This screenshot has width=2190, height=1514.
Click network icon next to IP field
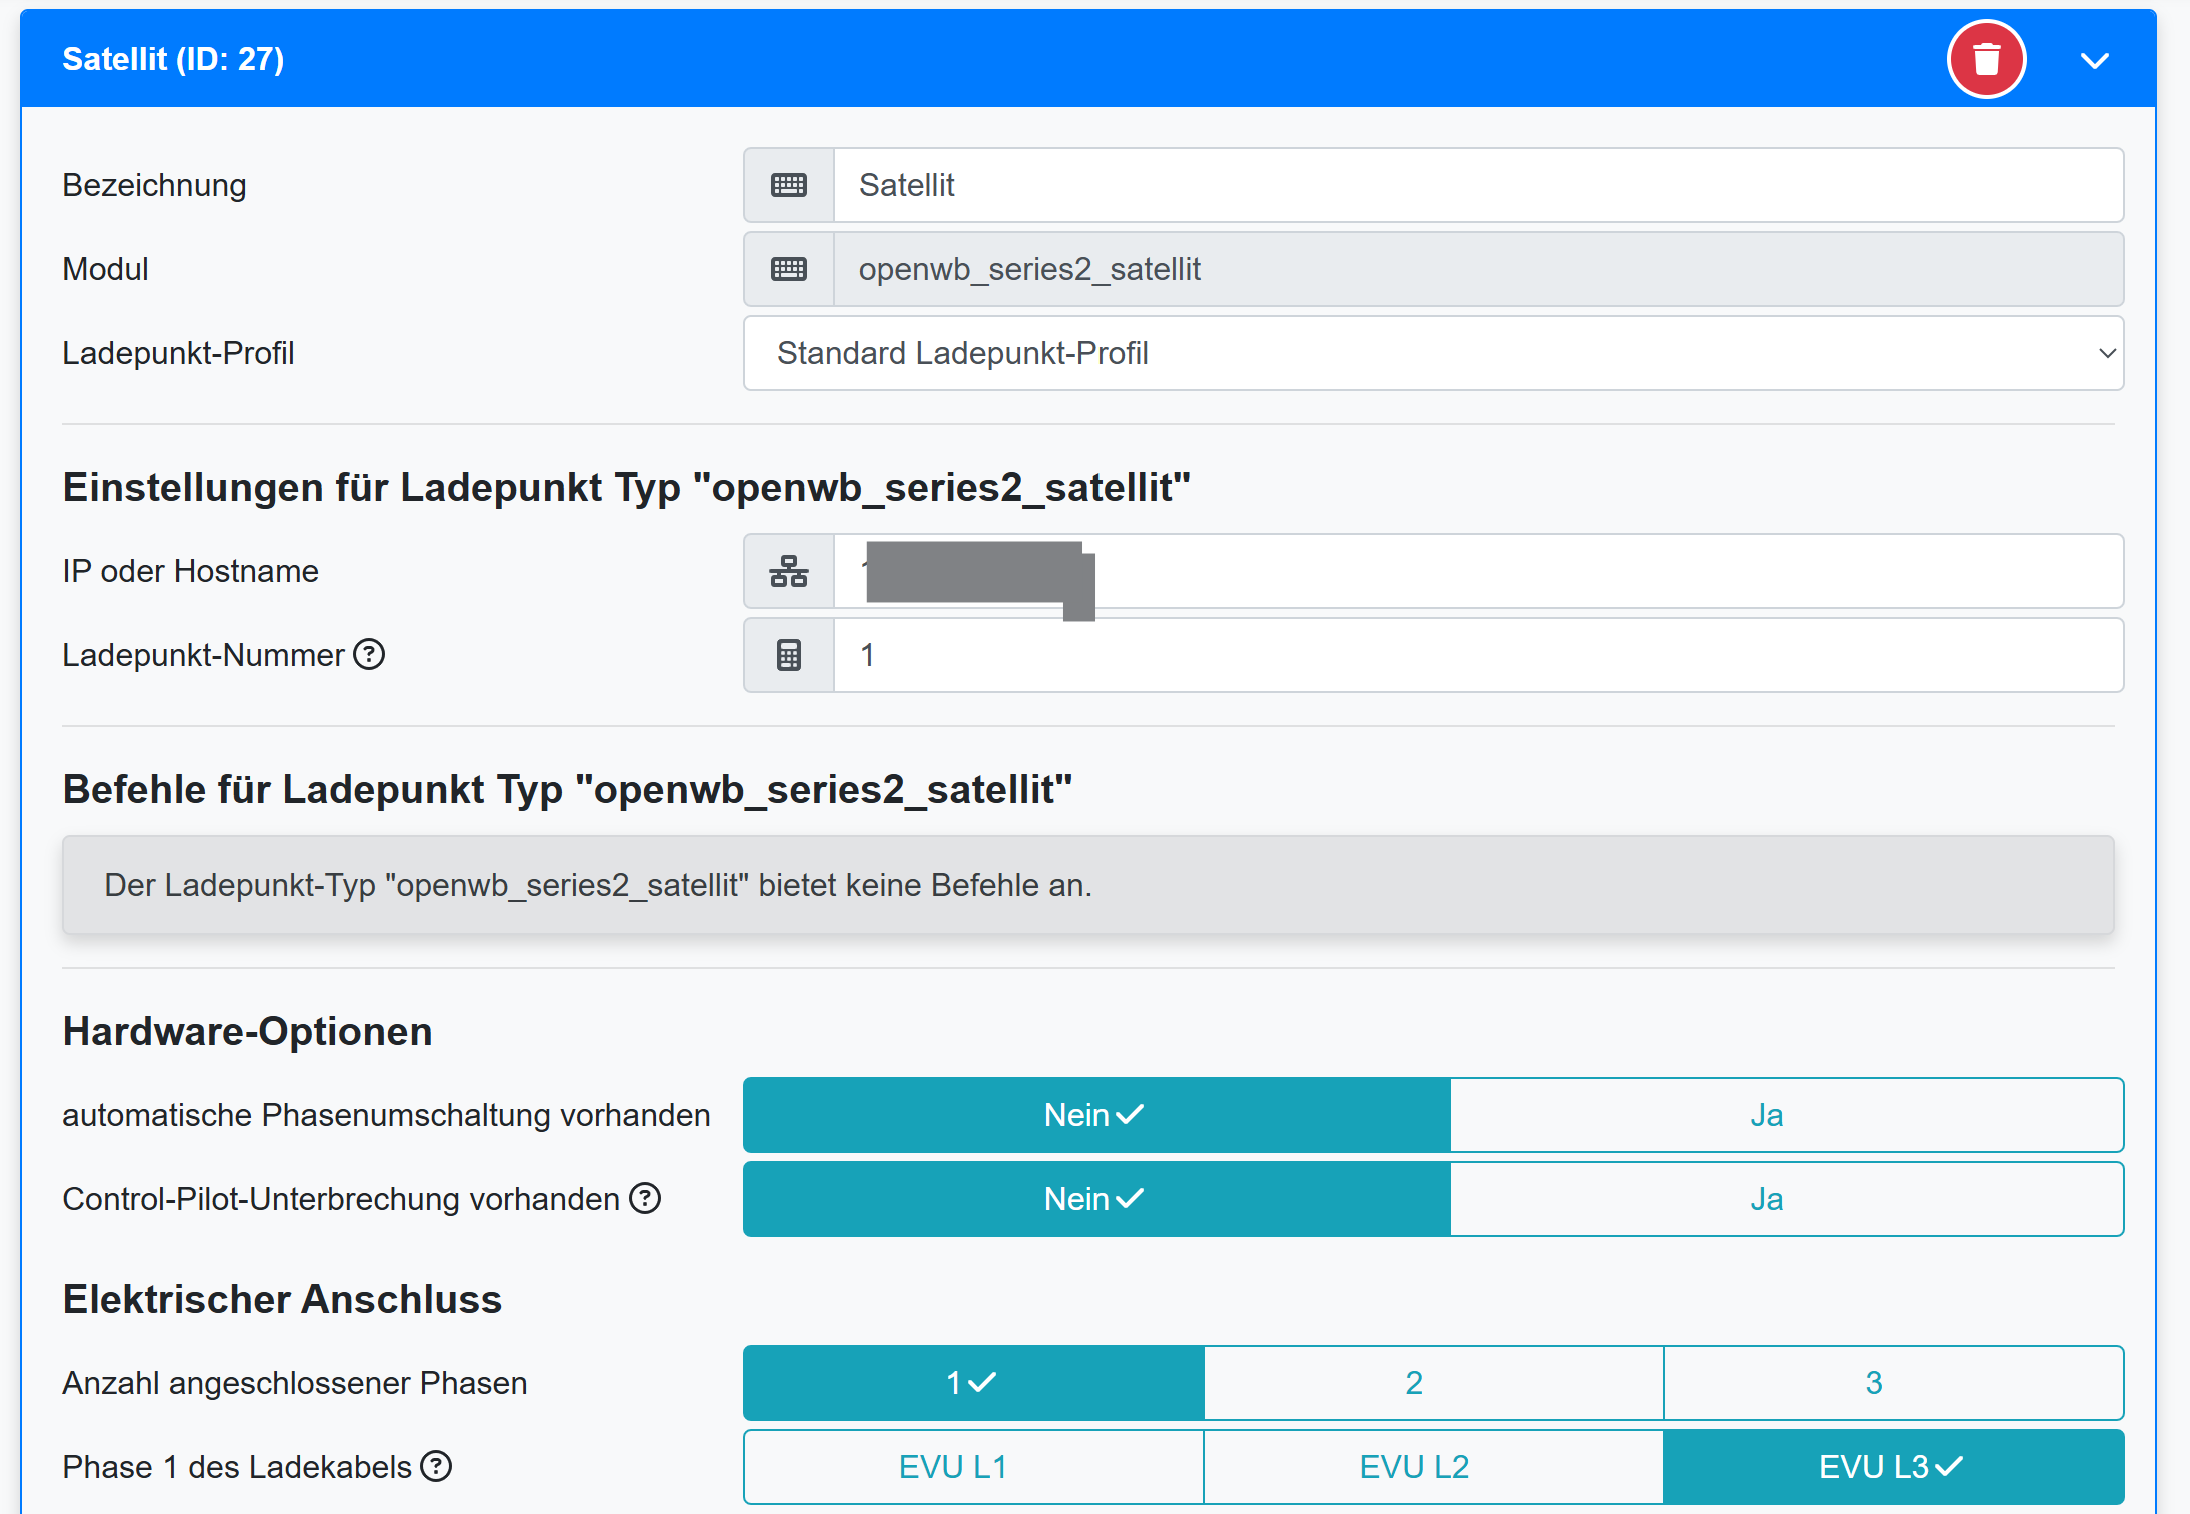[x=788, y=571]
